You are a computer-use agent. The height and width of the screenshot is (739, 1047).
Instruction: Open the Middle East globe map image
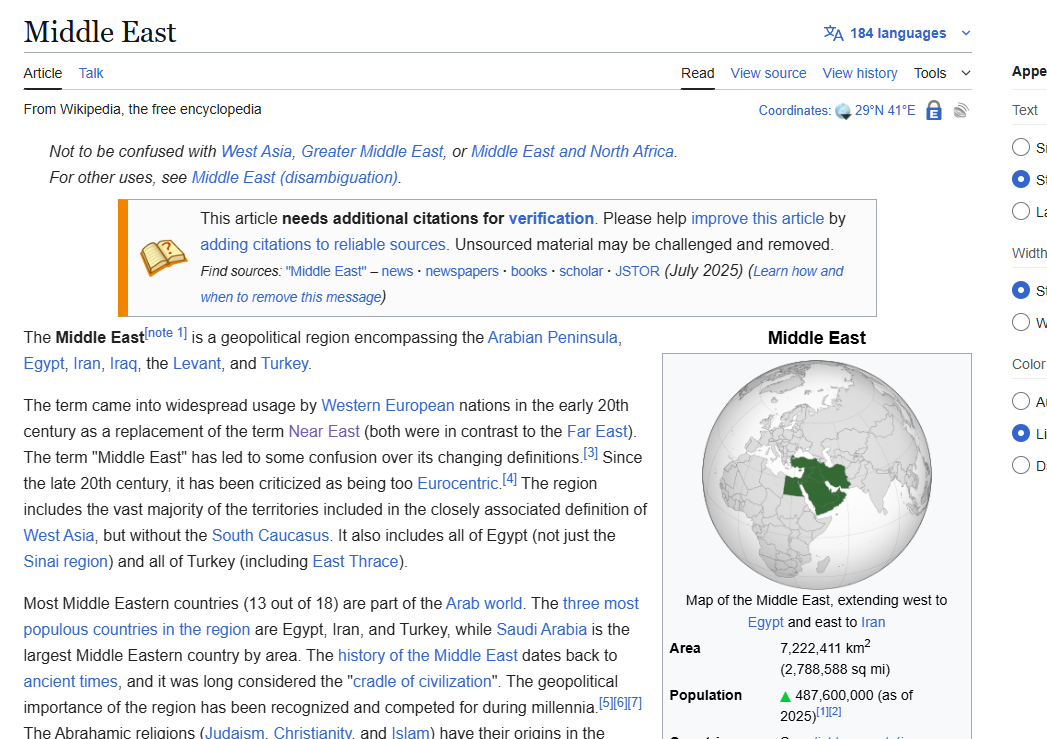pos(817,473)
